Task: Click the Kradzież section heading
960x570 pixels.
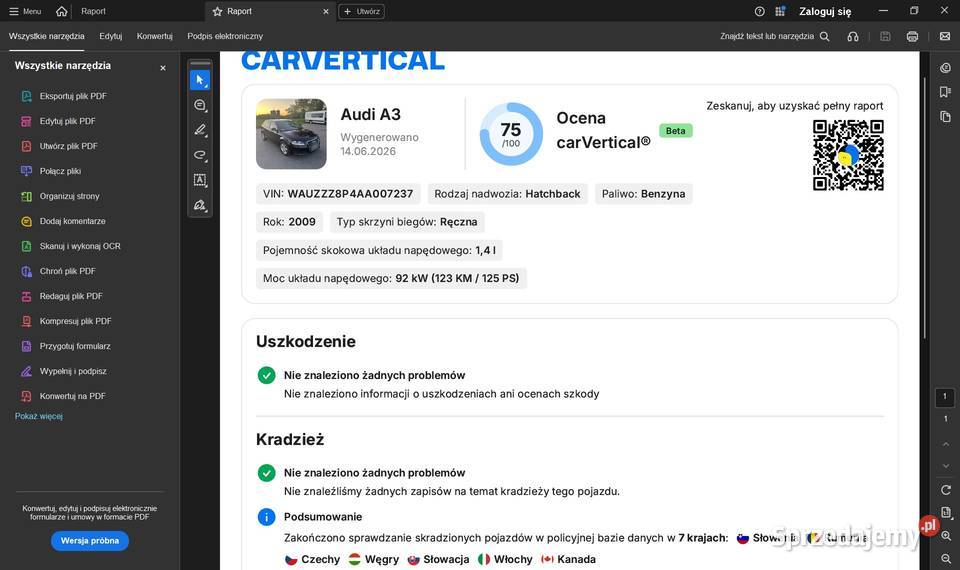Action: pyautogui.click(x=290, y=440)
